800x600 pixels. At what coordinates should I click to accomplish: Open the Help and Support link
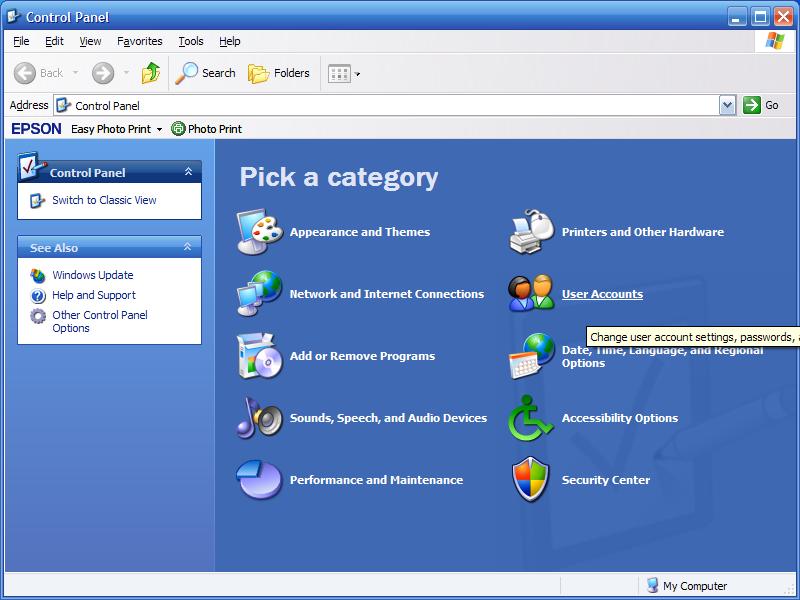pos(94,295)
